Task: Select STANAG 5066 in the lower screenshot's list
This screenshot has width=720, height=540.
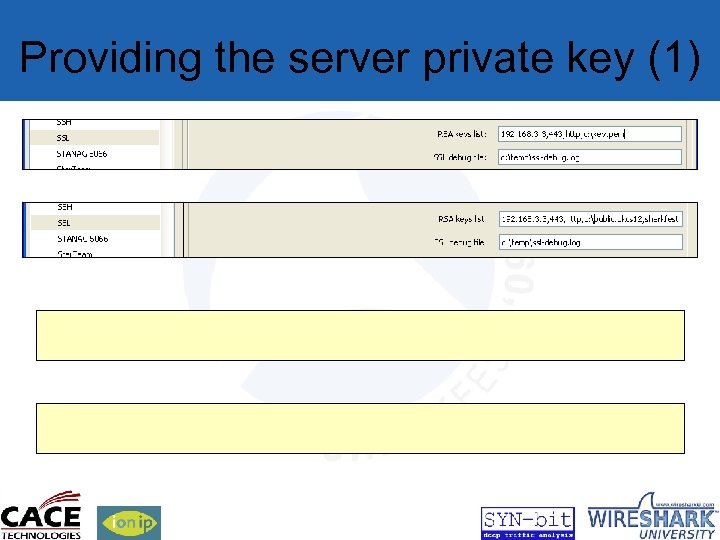Action: [x=83, y=239]
